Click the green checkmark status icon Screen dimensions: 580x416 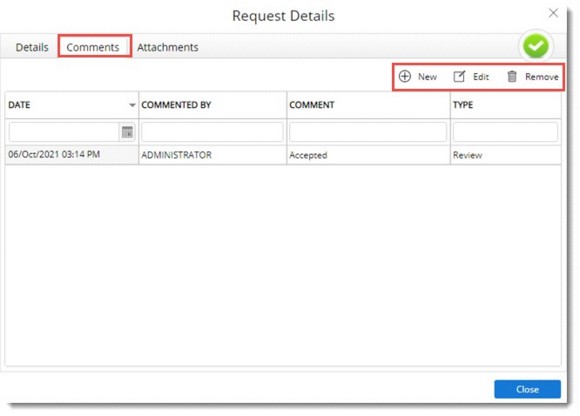(536, 47)
